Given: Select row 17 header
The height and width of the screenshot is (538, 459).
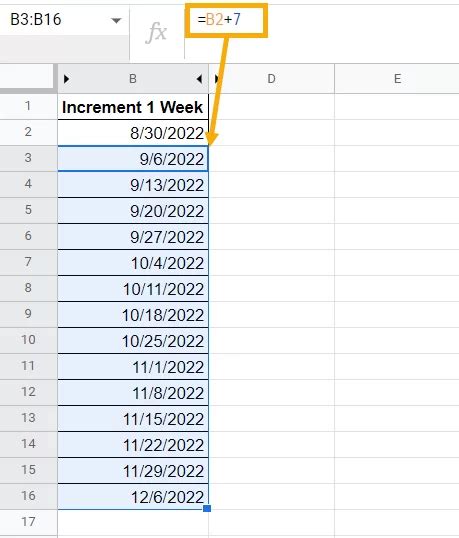Looking at the screenshot, I should click(28, 522).
